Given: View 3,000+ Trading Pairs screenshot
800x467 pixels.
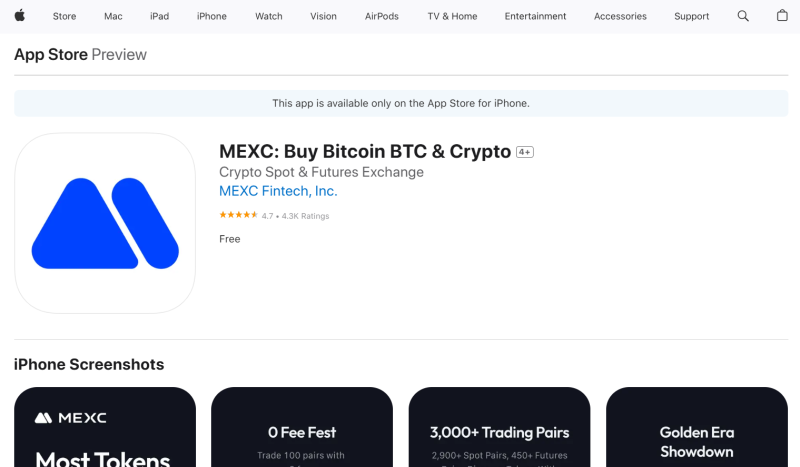Looking at the screenshot, I should (x=499, y=427).
